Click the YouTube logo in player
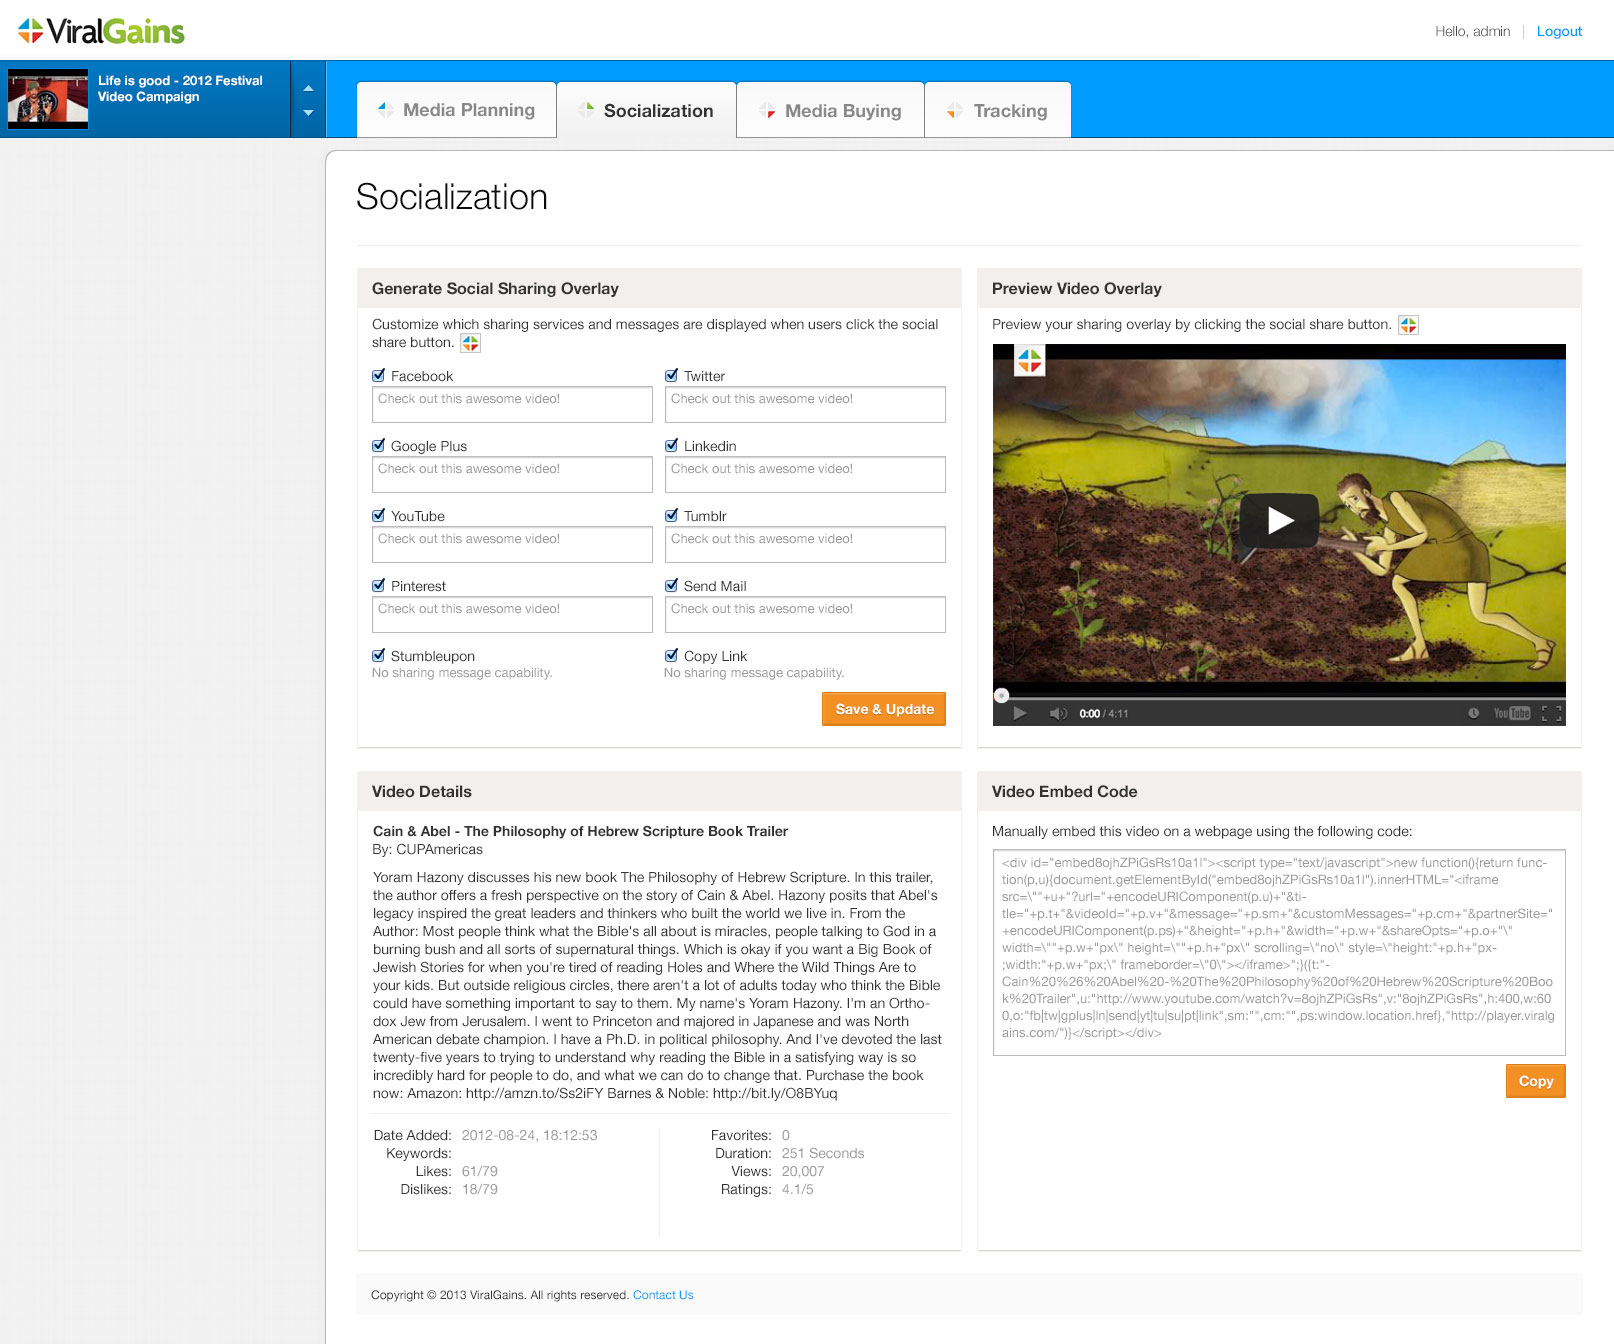 click(1512, 713)
